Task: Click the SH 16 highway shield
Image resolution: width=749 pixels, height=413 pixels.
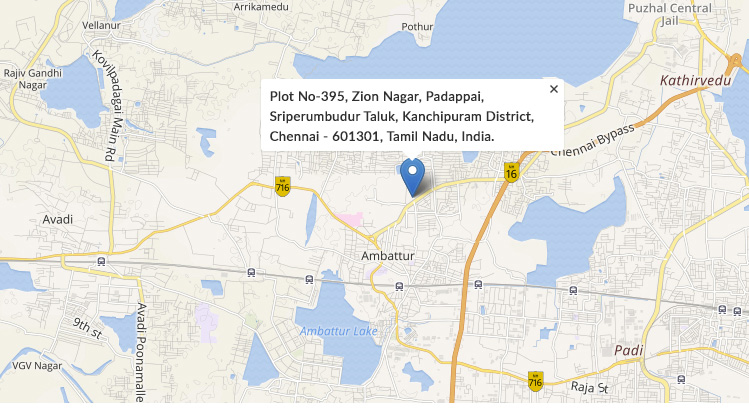Action: tap(511, 172)
